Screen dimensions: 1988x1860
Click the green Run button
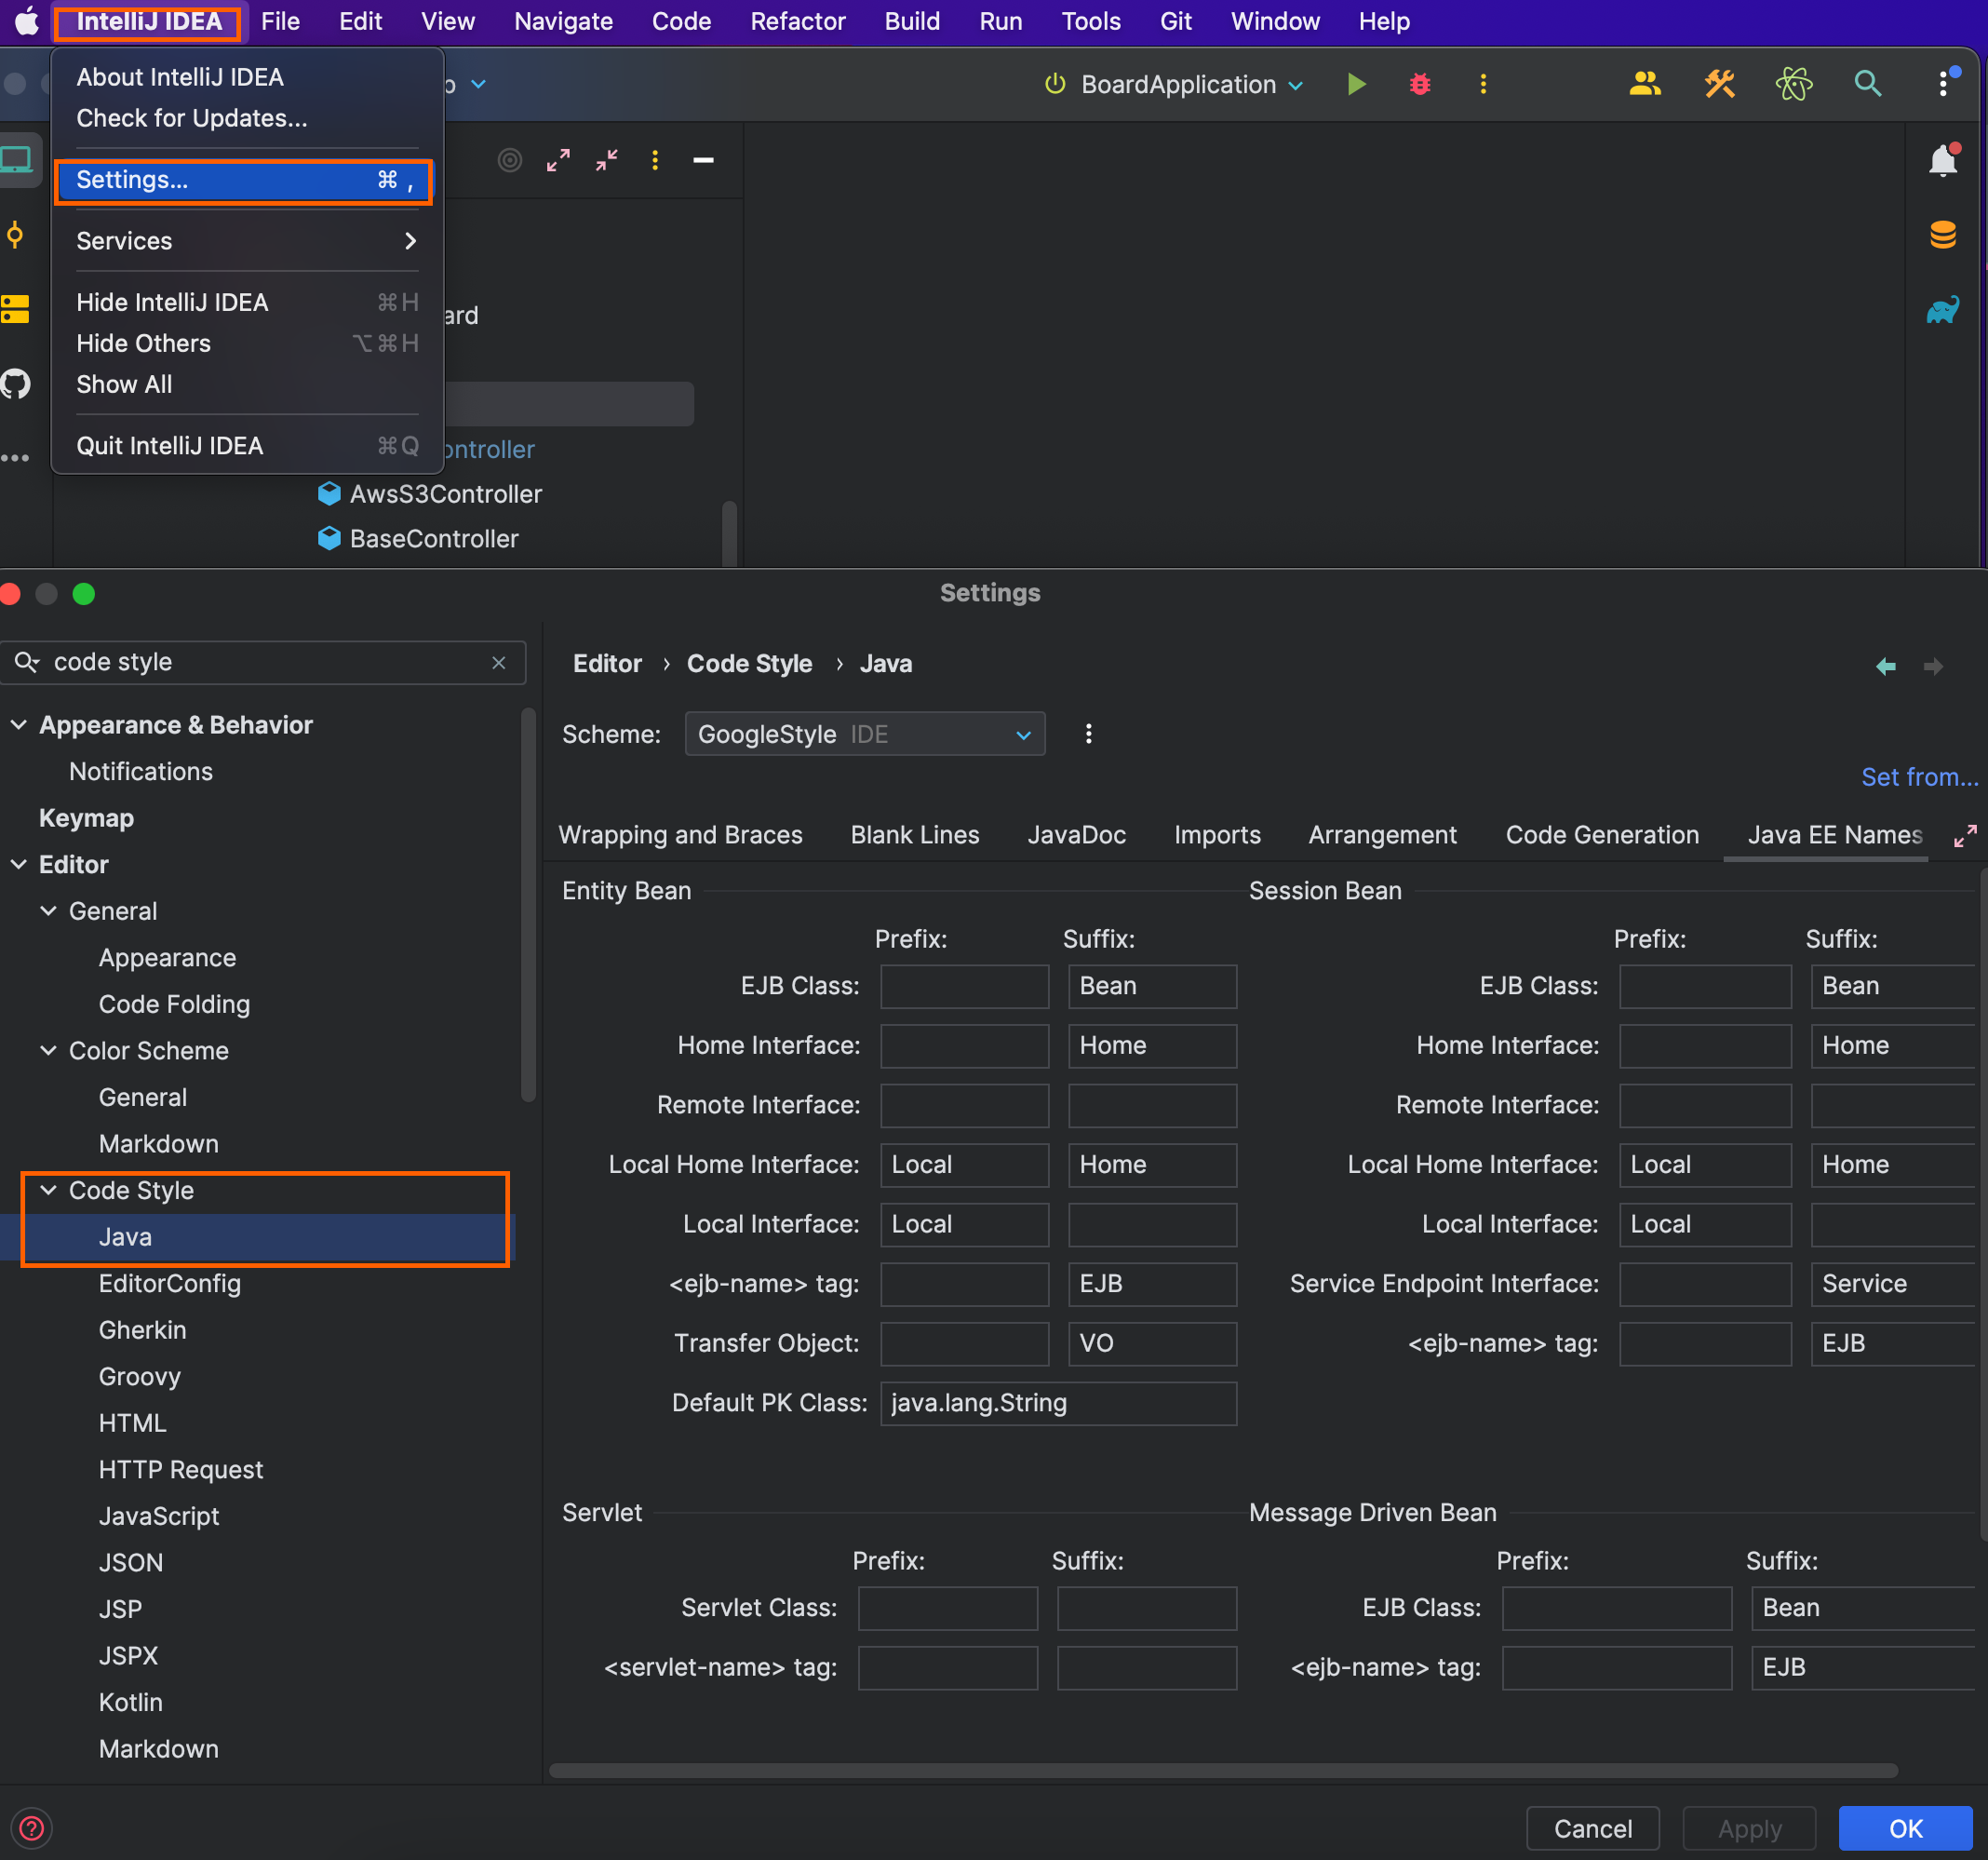click(x=1356, y=84)
